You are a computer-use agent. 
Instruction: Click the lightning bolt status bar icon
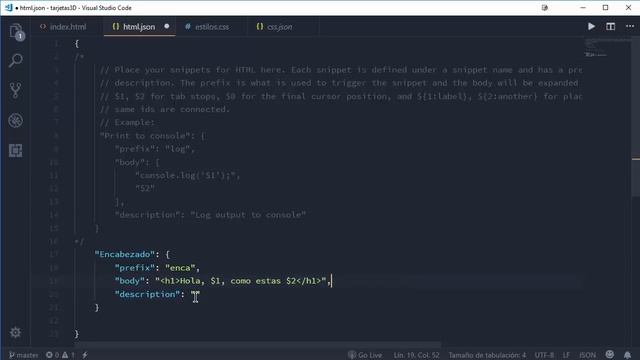(85, 355)
